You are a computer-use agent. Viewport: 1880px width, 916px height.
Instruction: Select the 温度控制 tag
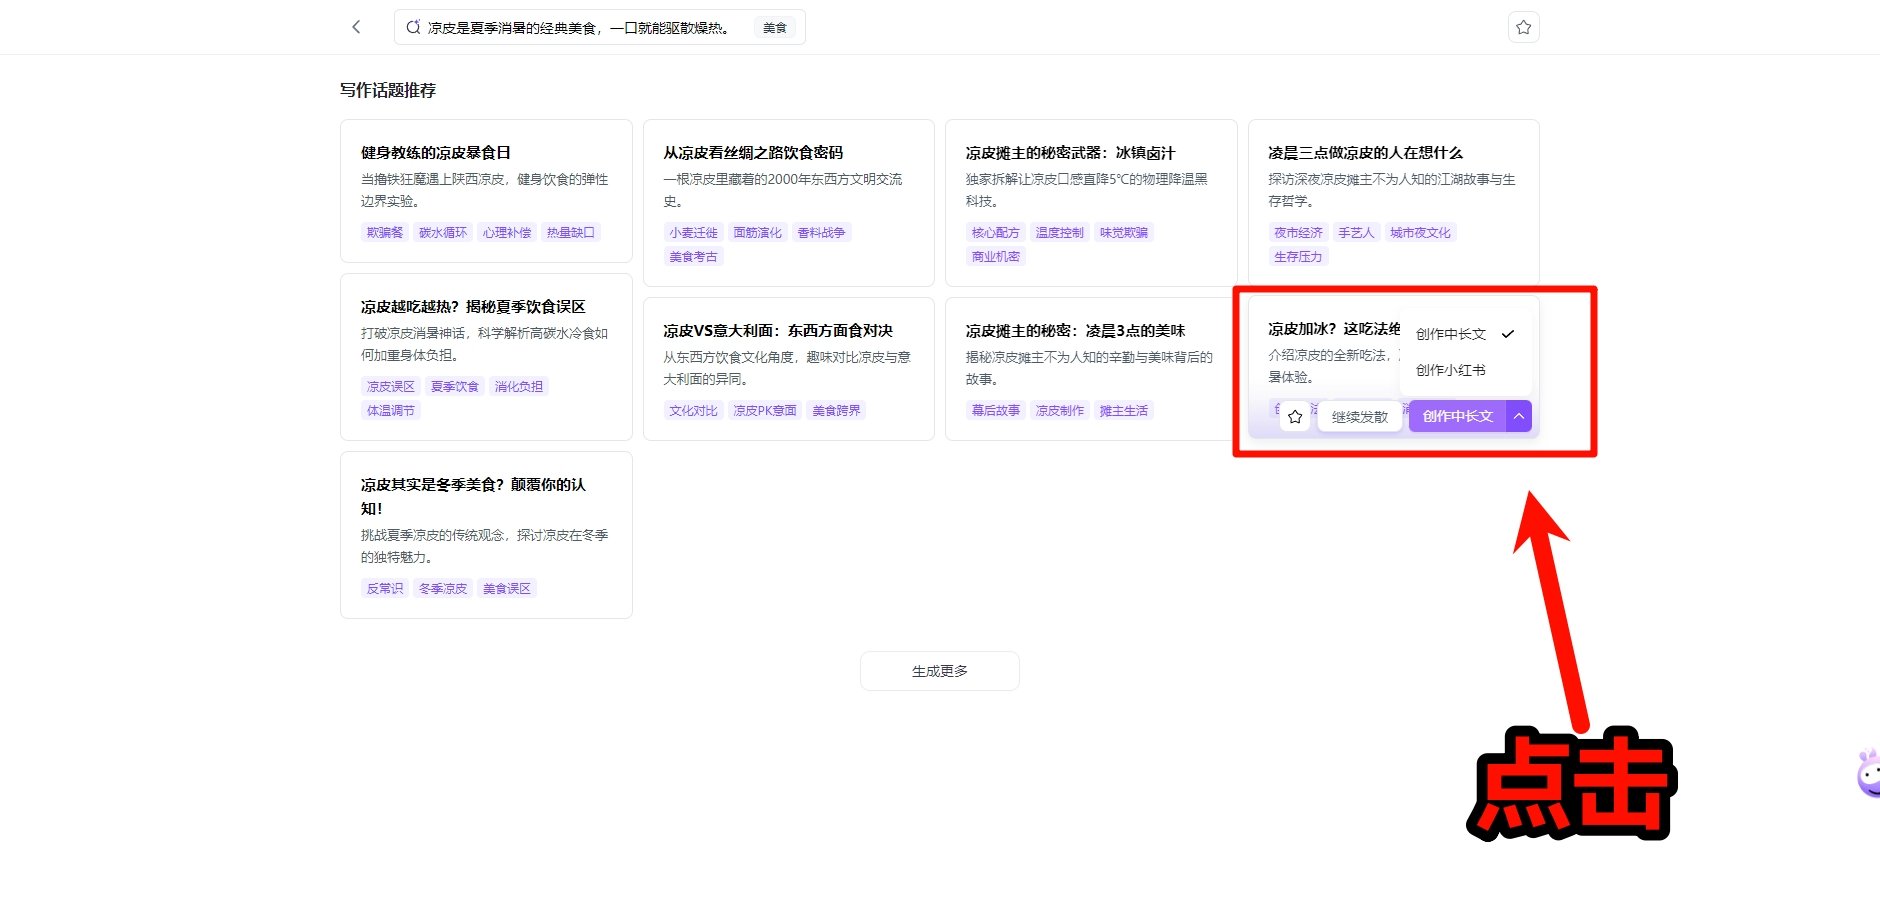1059,233
